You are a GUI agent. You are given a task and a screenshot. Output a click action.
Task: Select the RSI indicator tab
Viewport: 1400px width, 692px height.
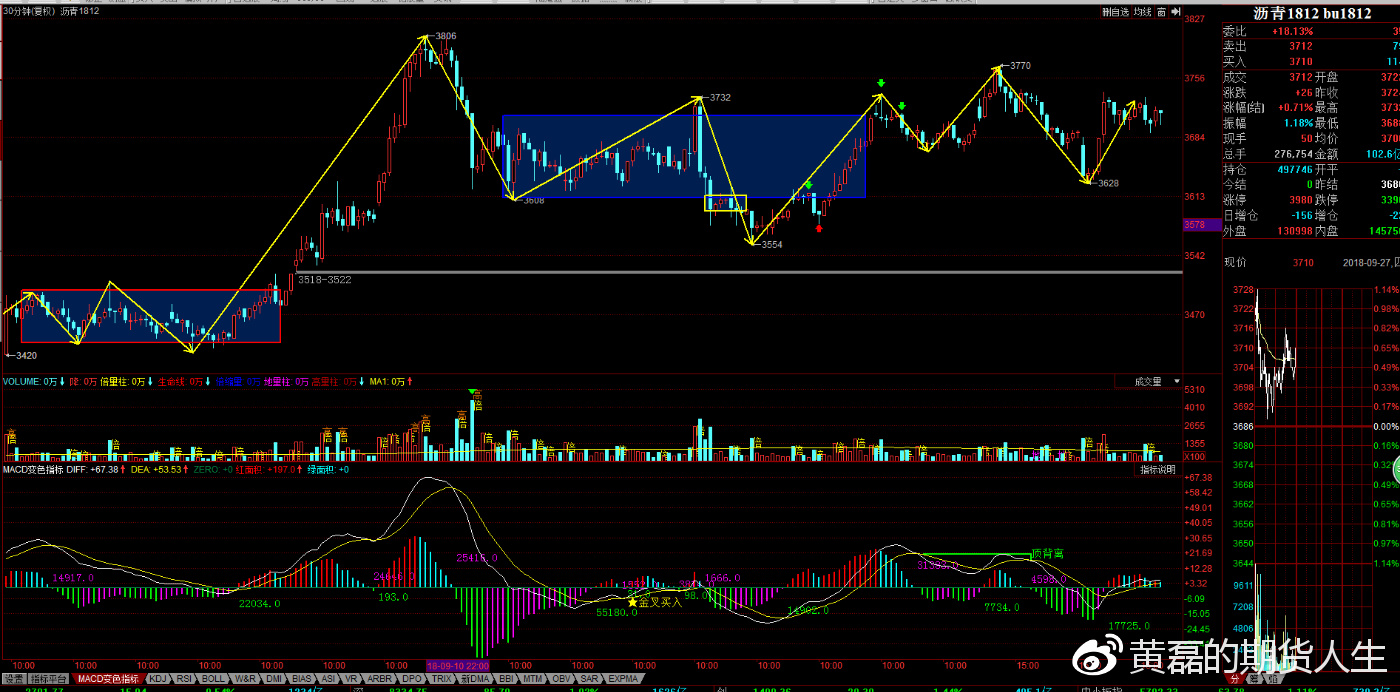(x=184, y=679)
